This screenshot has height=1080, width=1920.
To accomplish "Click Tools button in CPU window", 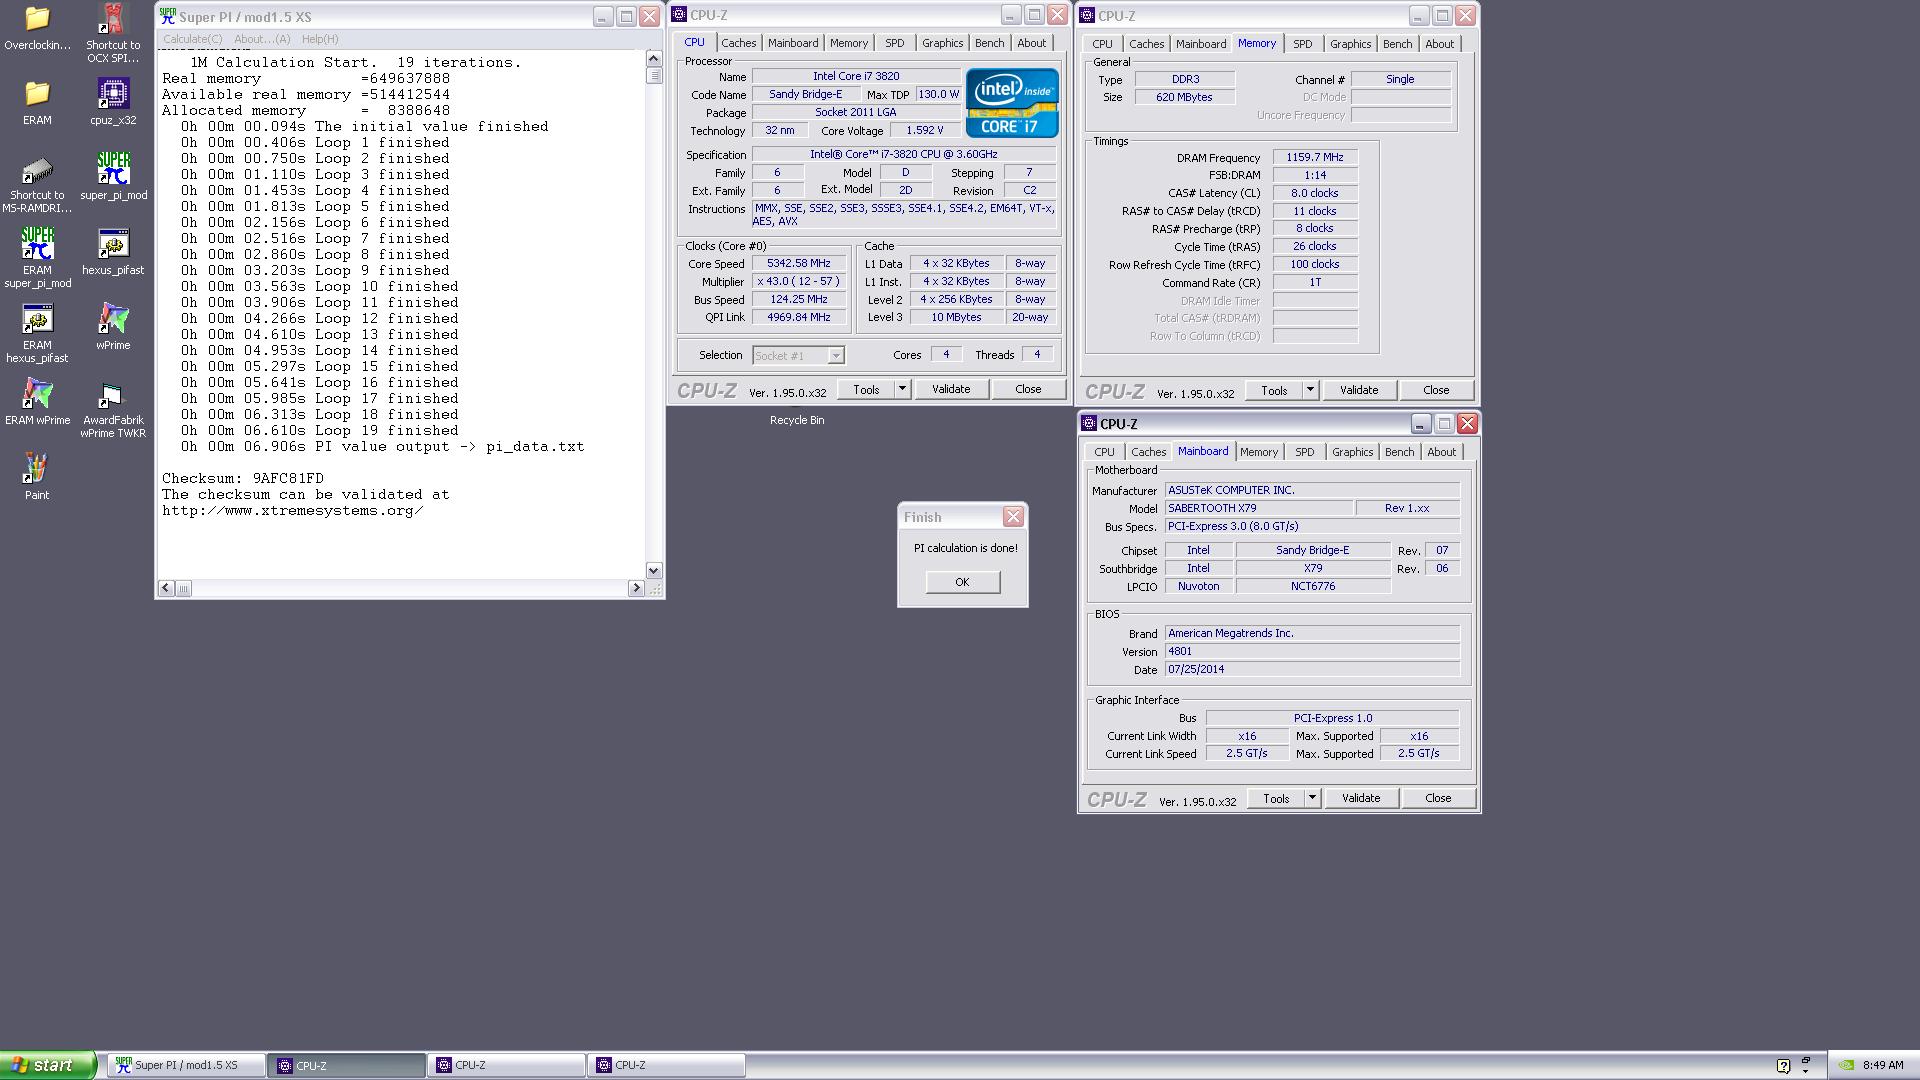I will click(866, 389).
